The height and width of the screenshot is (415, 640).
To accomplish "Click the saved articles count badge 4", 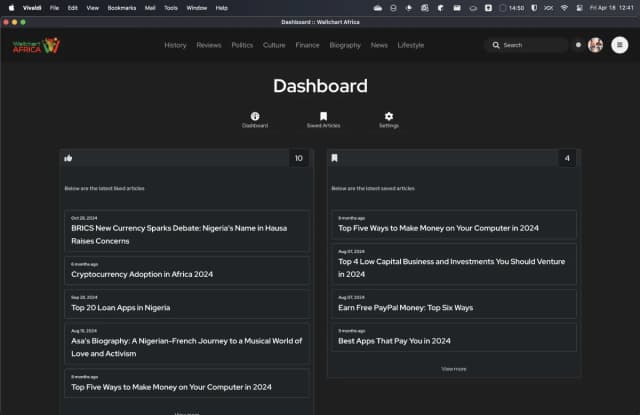I will point(567,158).
